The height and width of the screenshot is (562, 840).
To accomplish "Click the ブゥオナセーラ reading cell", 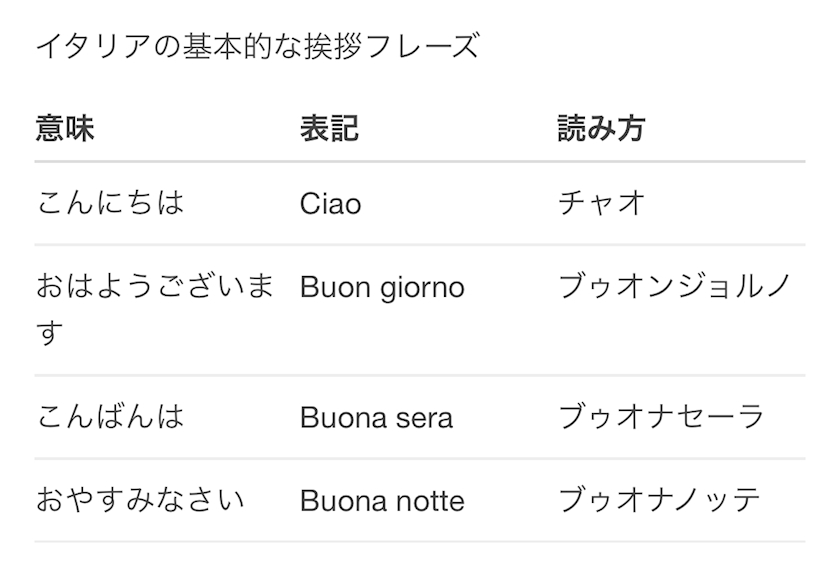I will point(661,416).
